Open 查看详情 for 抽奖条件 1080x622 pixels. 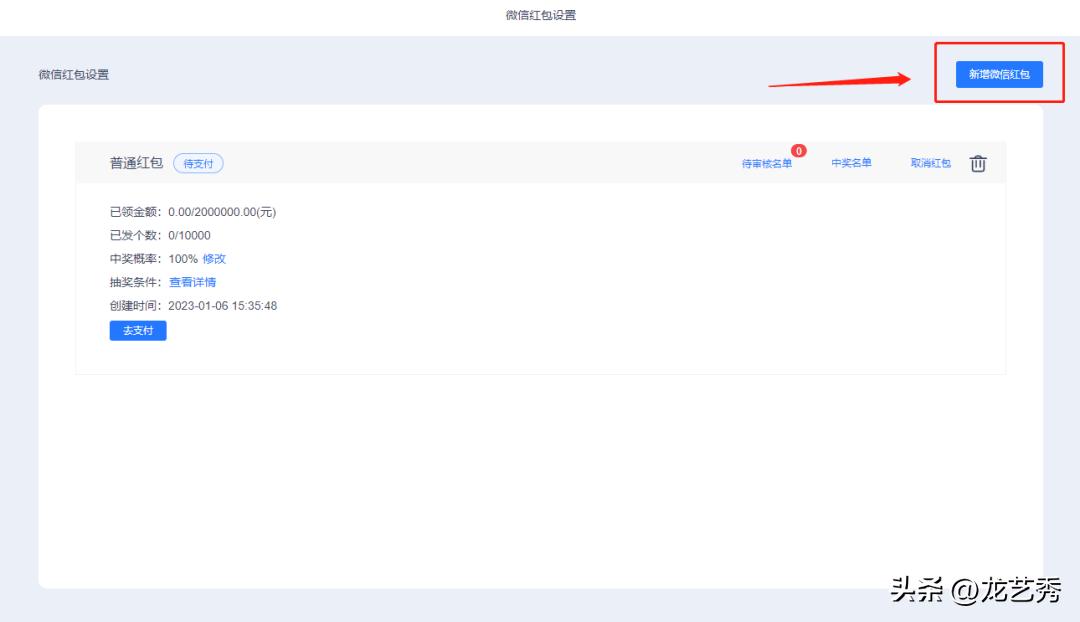tap(193, 282)
